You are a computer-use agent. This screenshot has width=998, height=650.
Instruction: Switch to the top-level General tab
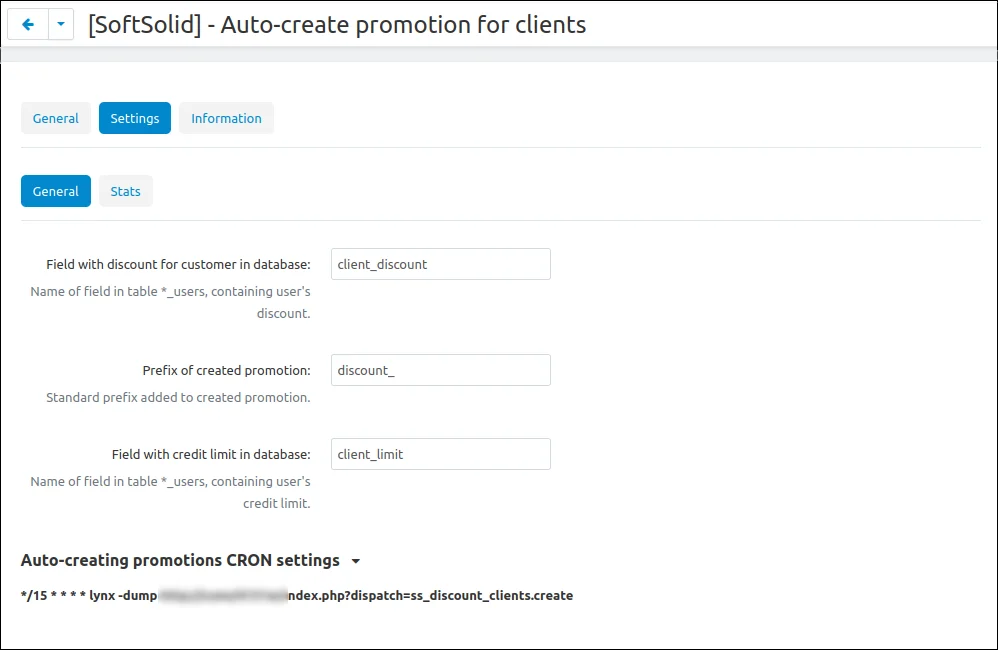click(x=56, y=118)
